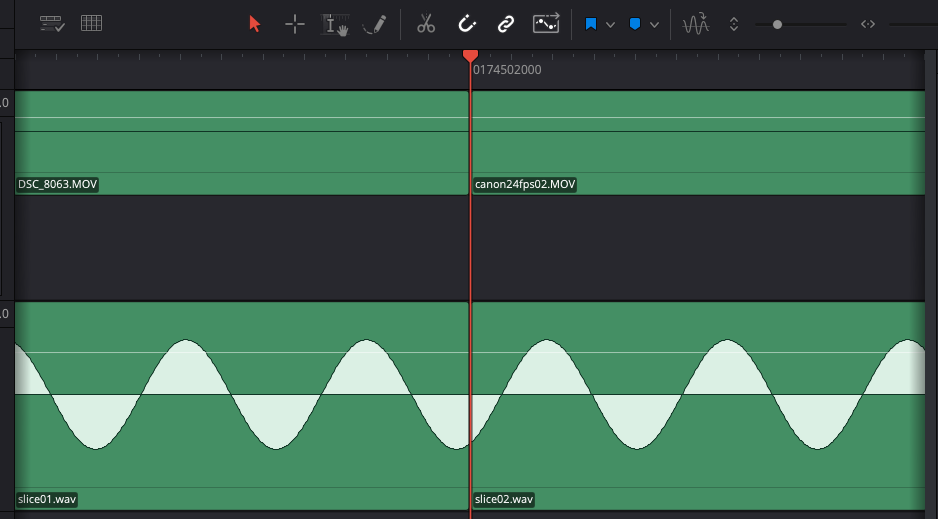Expand the flag color dropdown arrow

610,24
